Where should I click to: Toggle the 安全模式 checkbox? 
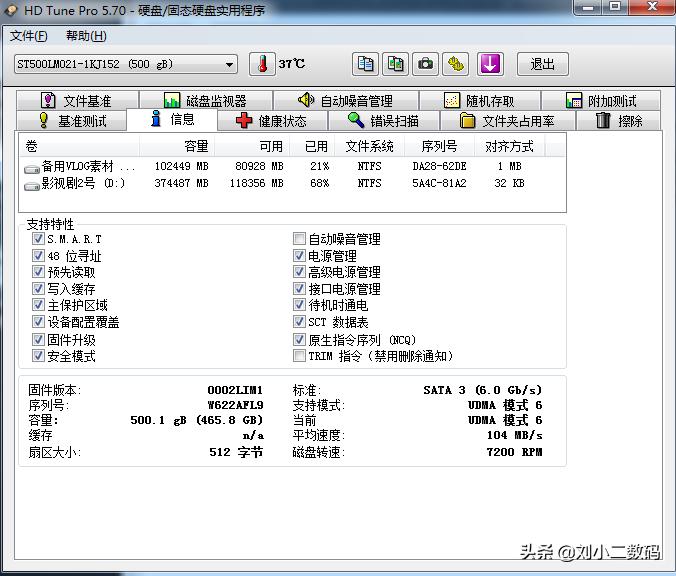pos(38,356)
